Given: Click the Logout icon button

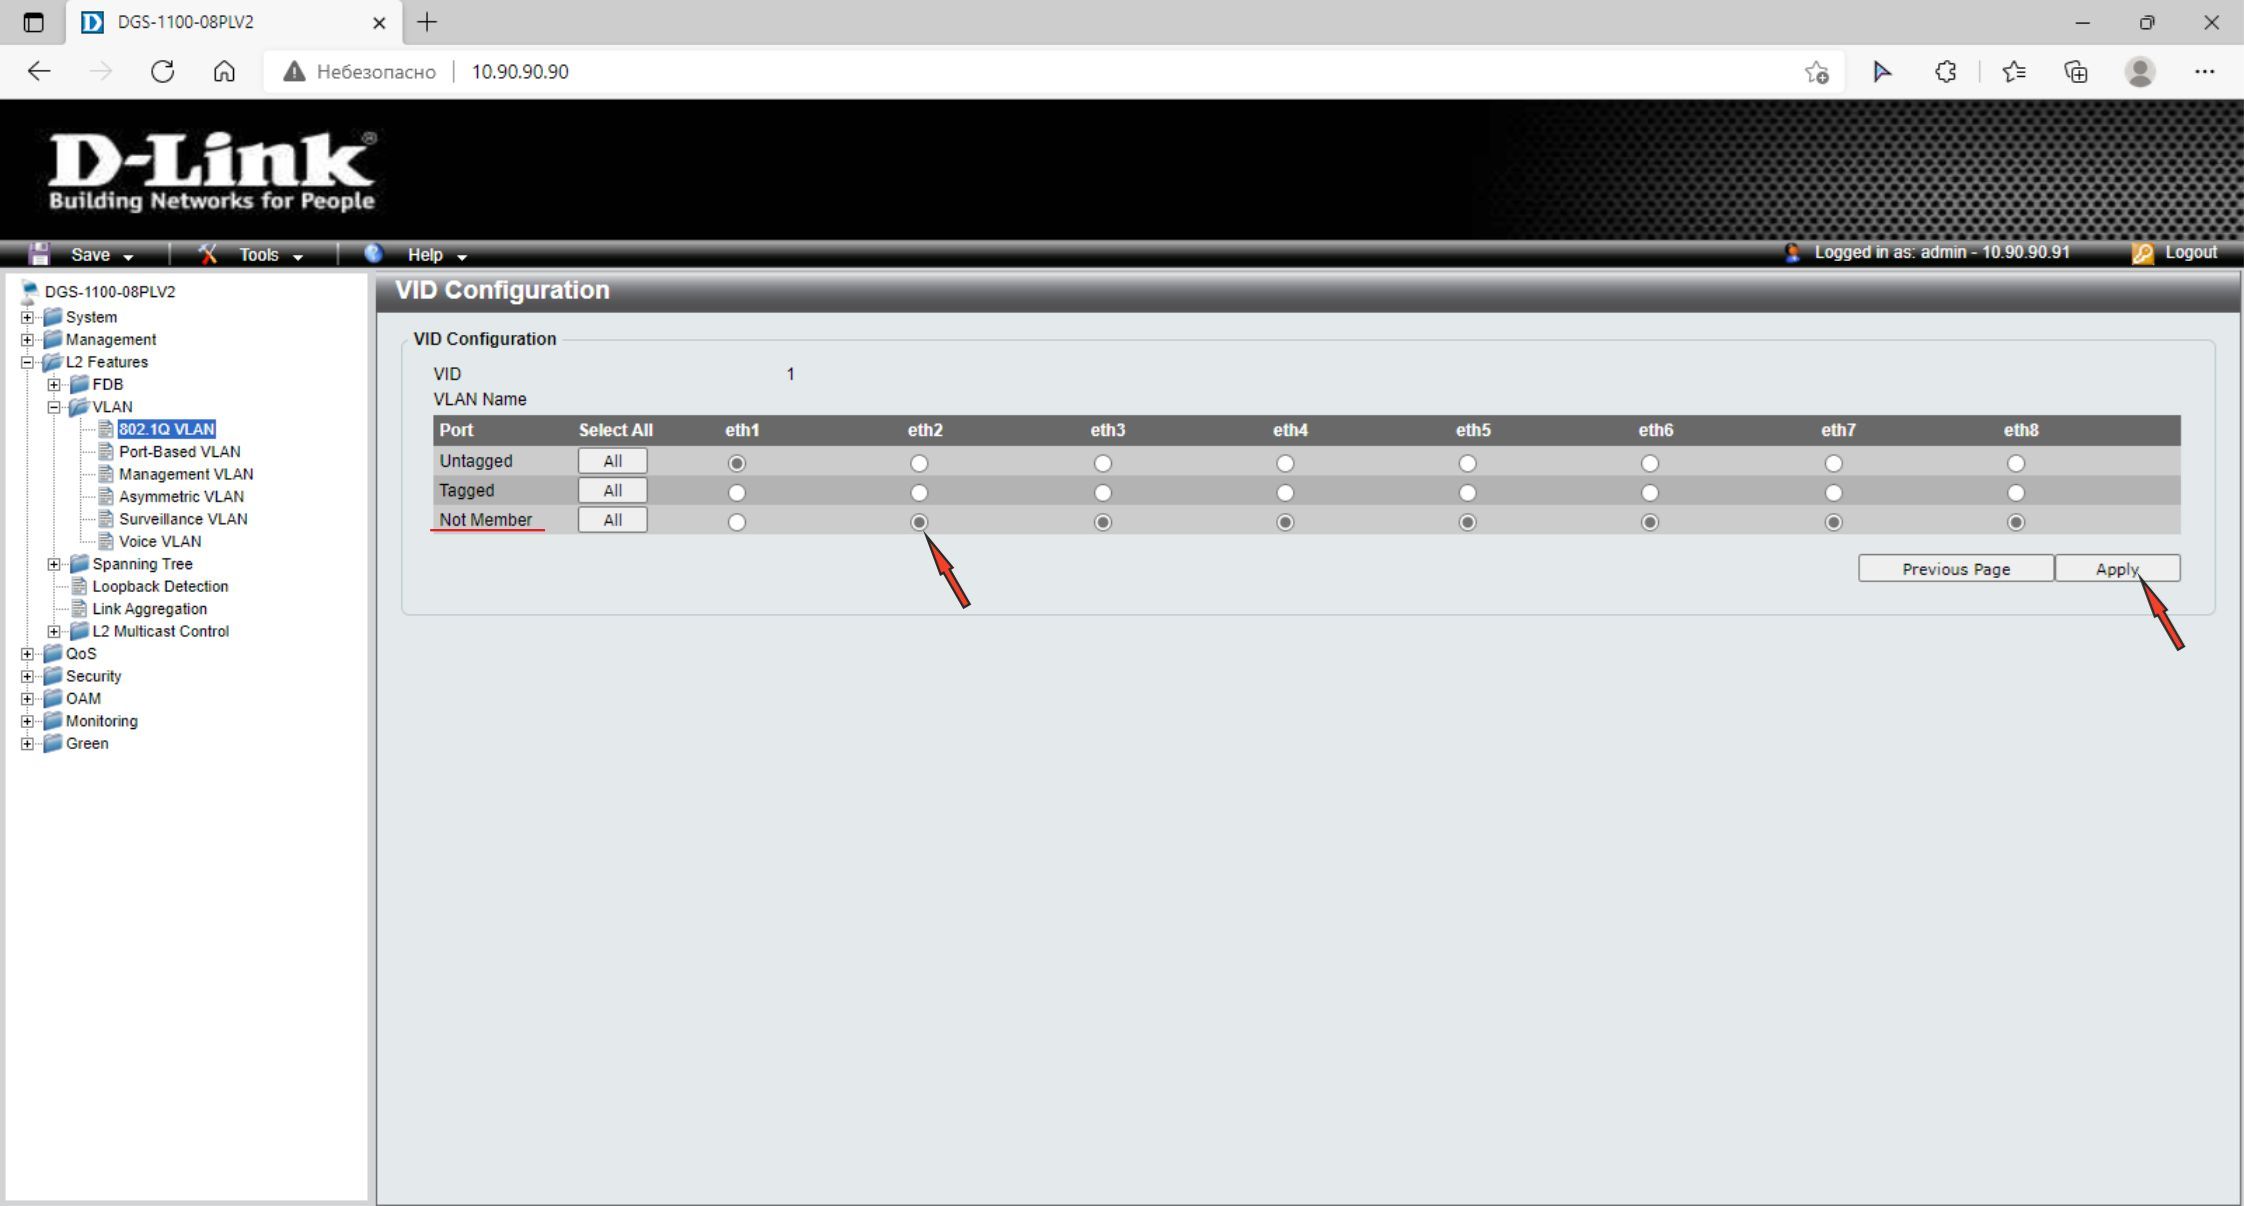Looking at the screenshot, I should pos(2146,252).
